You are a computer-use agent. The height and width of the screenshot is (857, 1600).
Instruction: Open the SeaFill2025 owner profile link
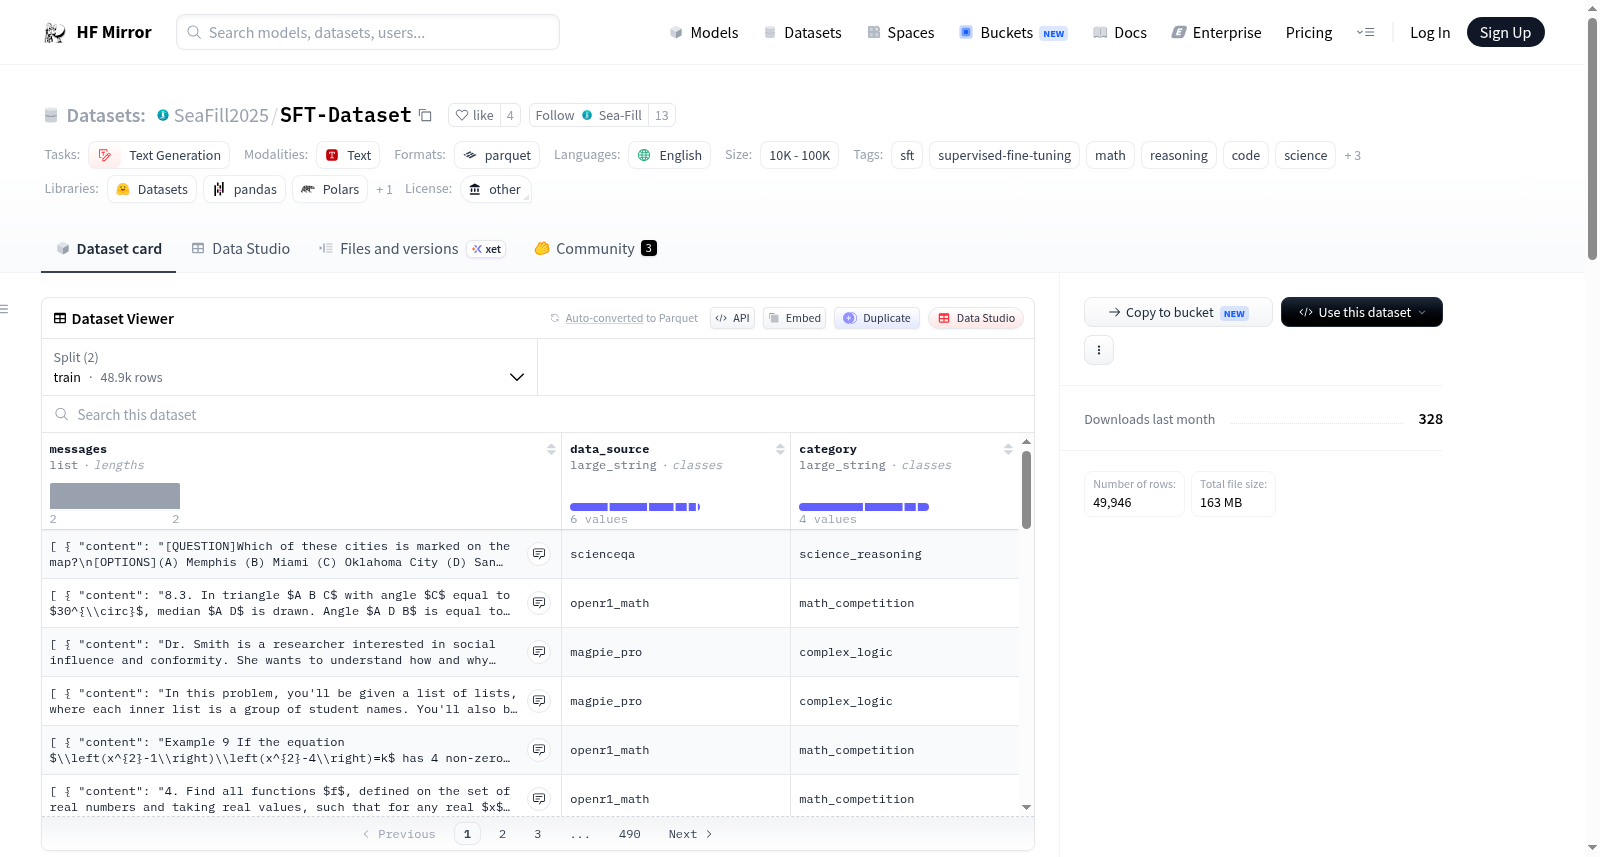[x=221, y=115]
